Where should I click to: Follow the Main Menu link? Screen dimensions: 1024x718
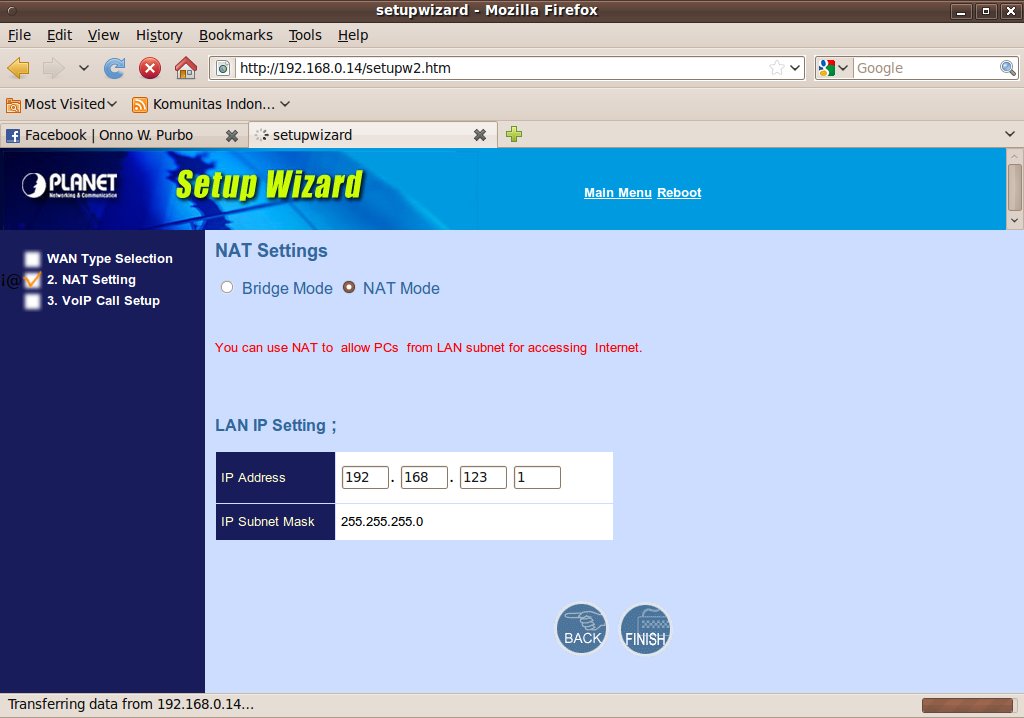618,193
